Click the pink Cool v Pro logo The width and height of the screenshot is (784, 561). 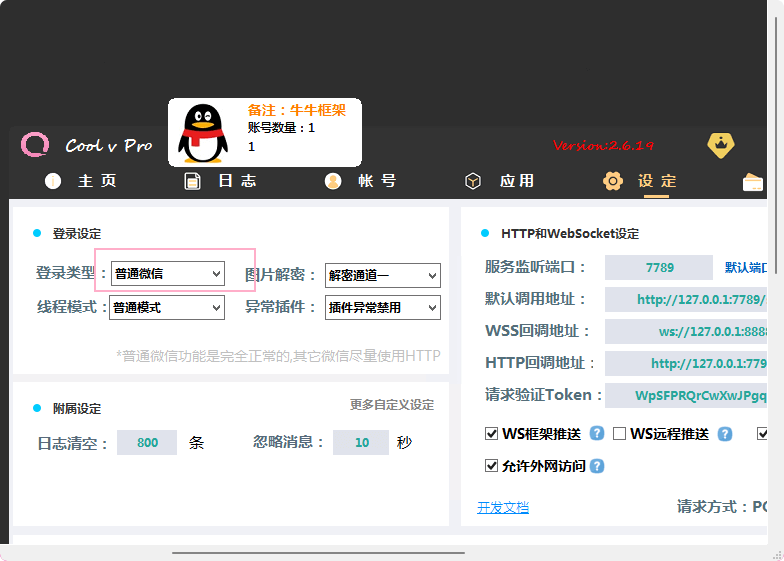pos(35,145)
